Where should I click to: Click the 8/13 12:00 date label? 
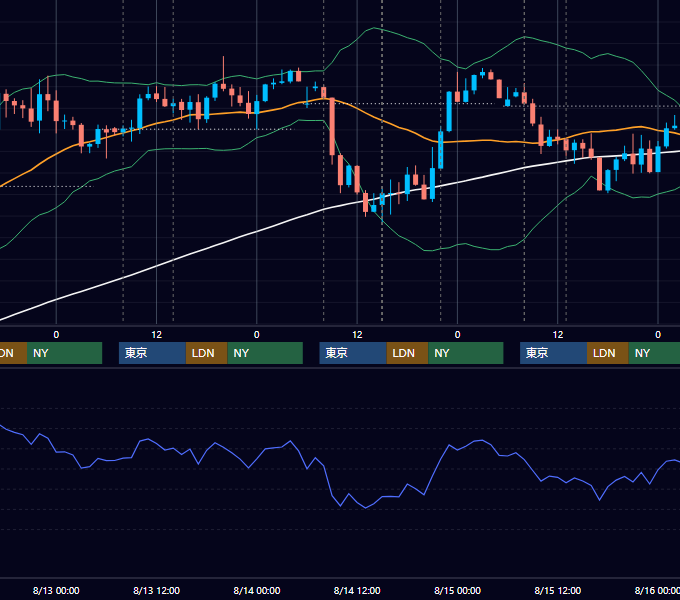click(156, 590)
